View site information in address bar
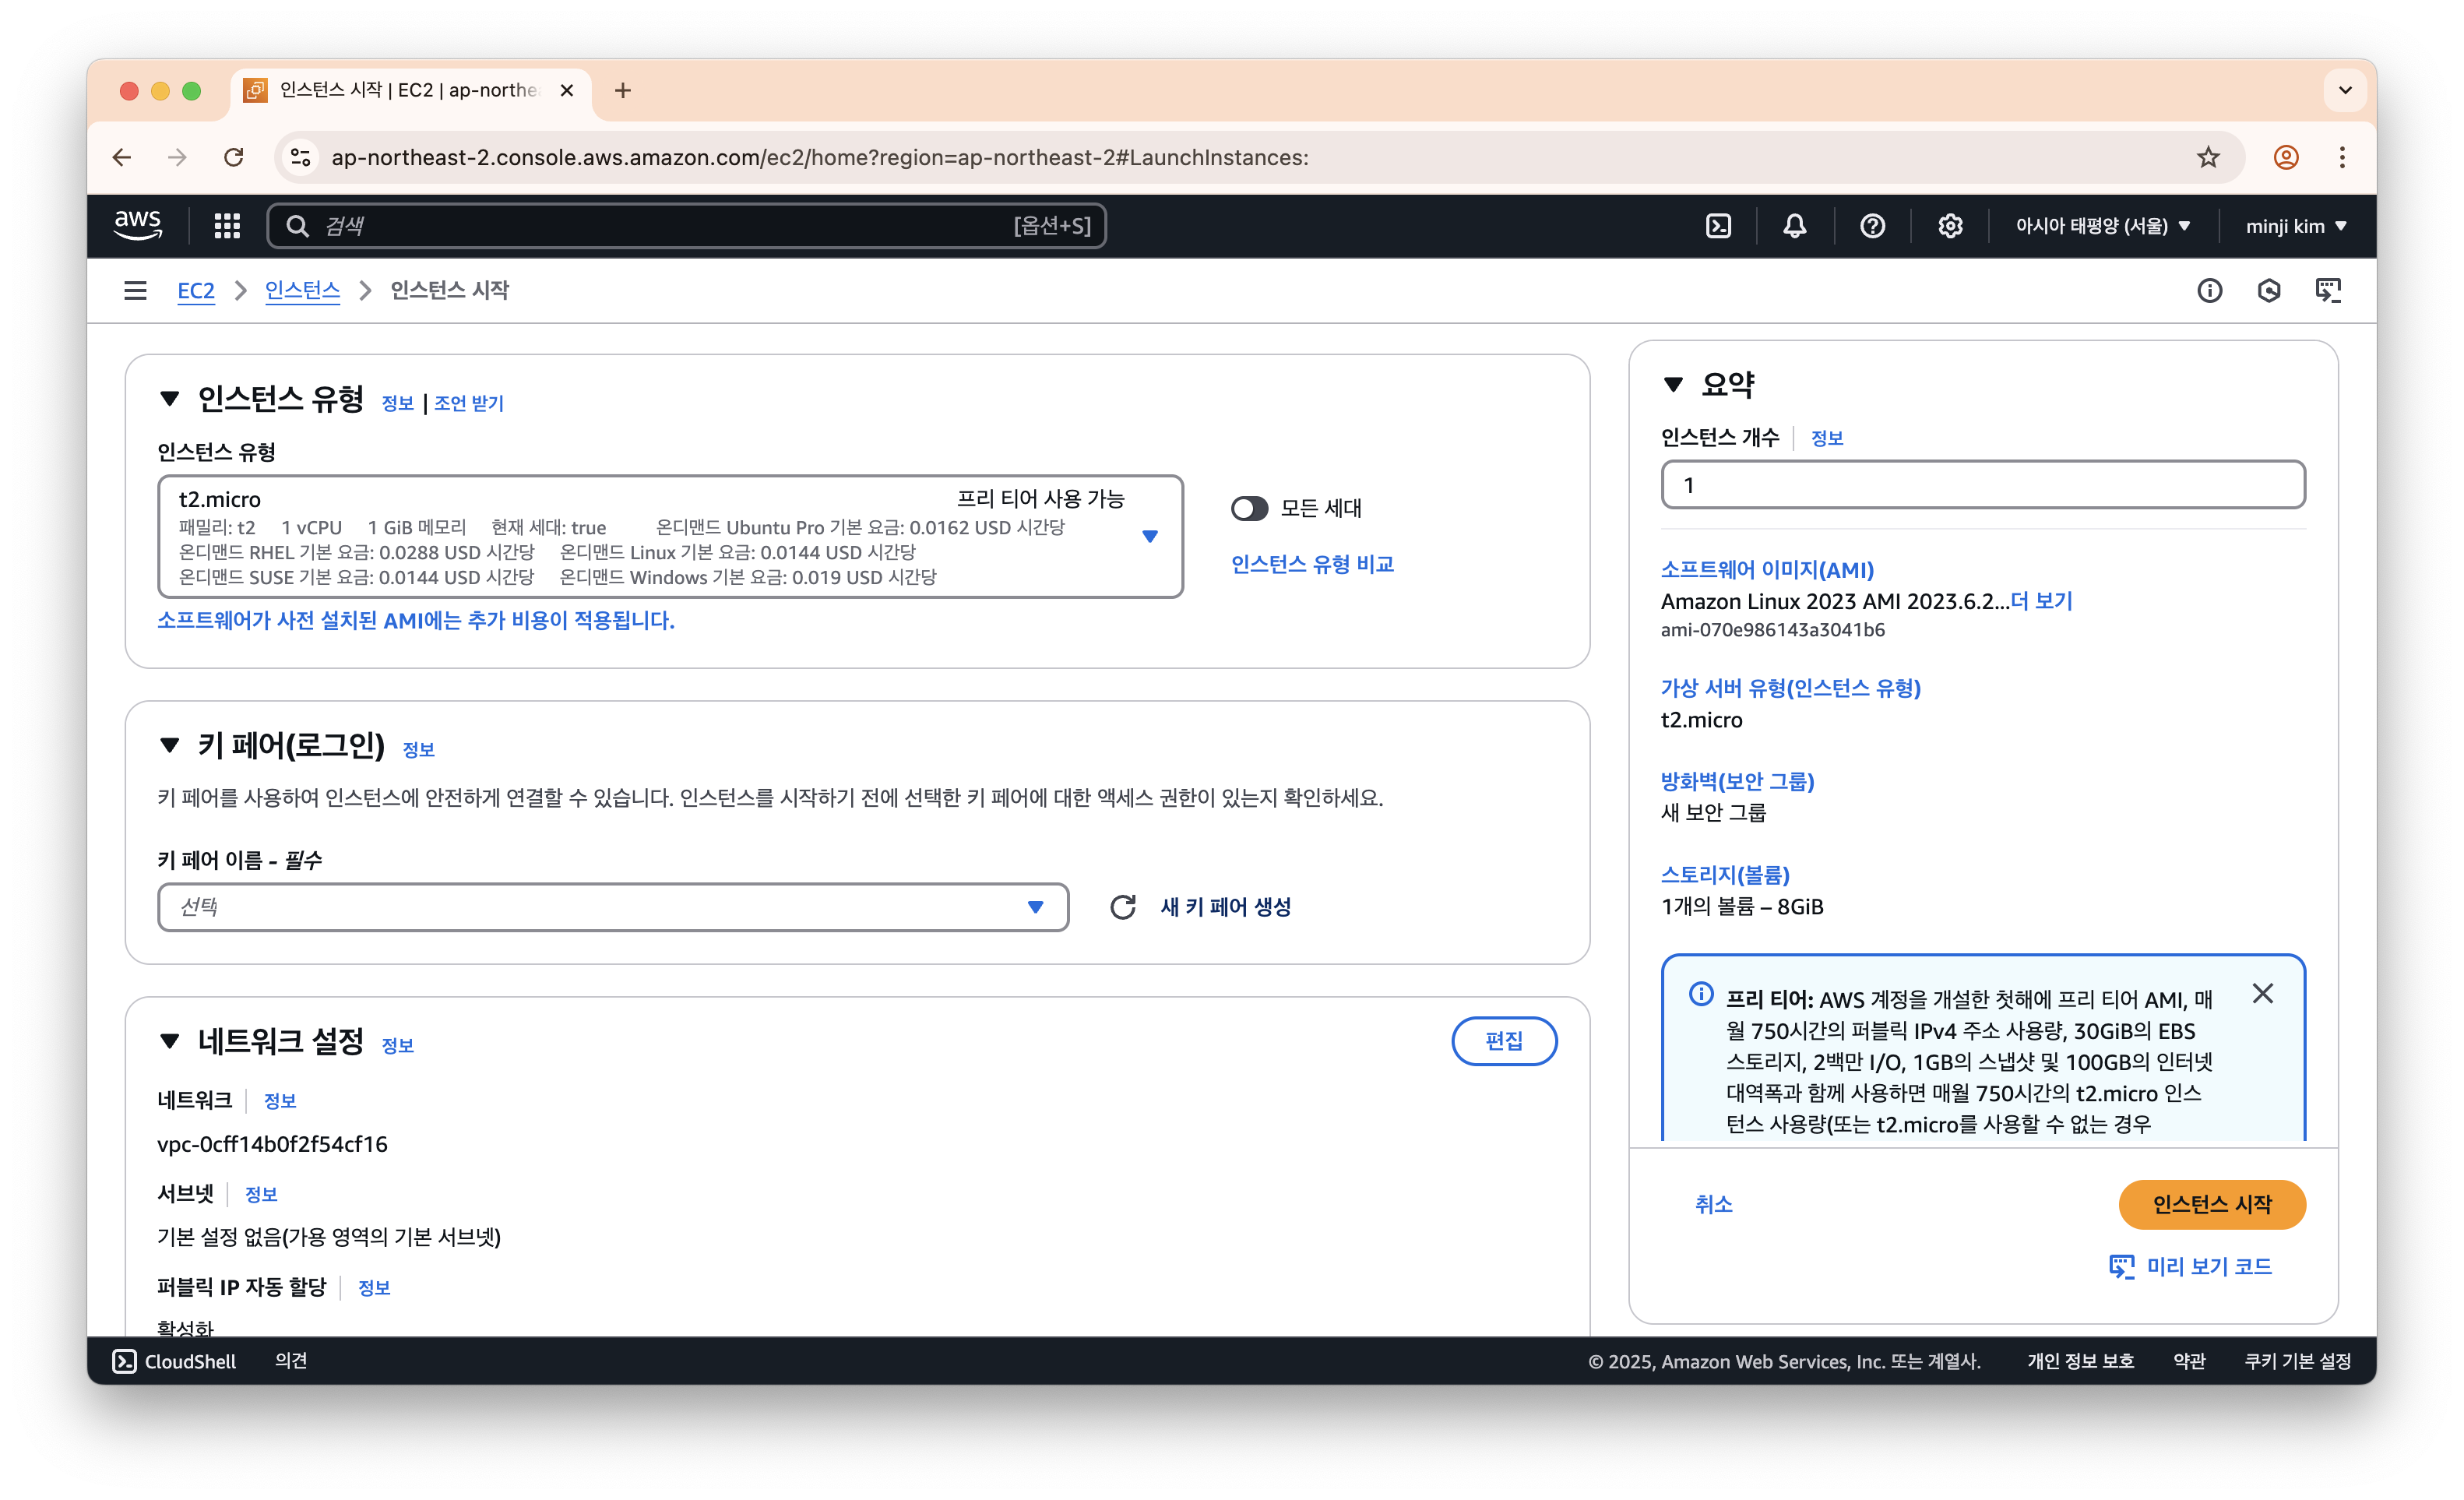This screenshot has height=1500, width=2464. 300,157
